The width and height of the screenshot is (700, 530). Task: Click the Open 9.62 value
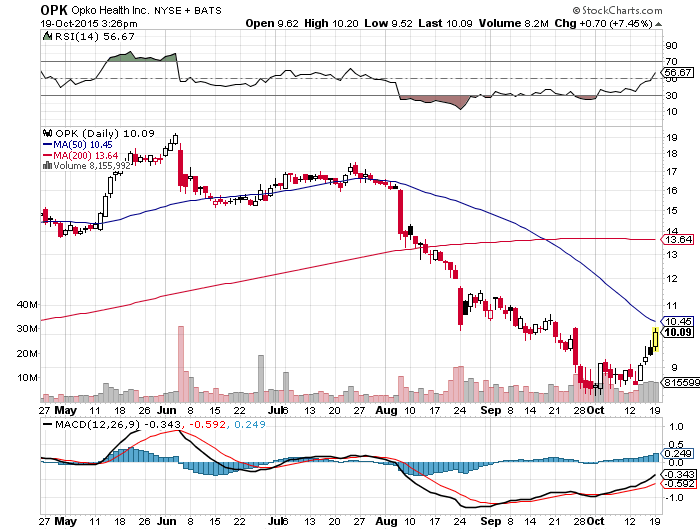[272, 23]
